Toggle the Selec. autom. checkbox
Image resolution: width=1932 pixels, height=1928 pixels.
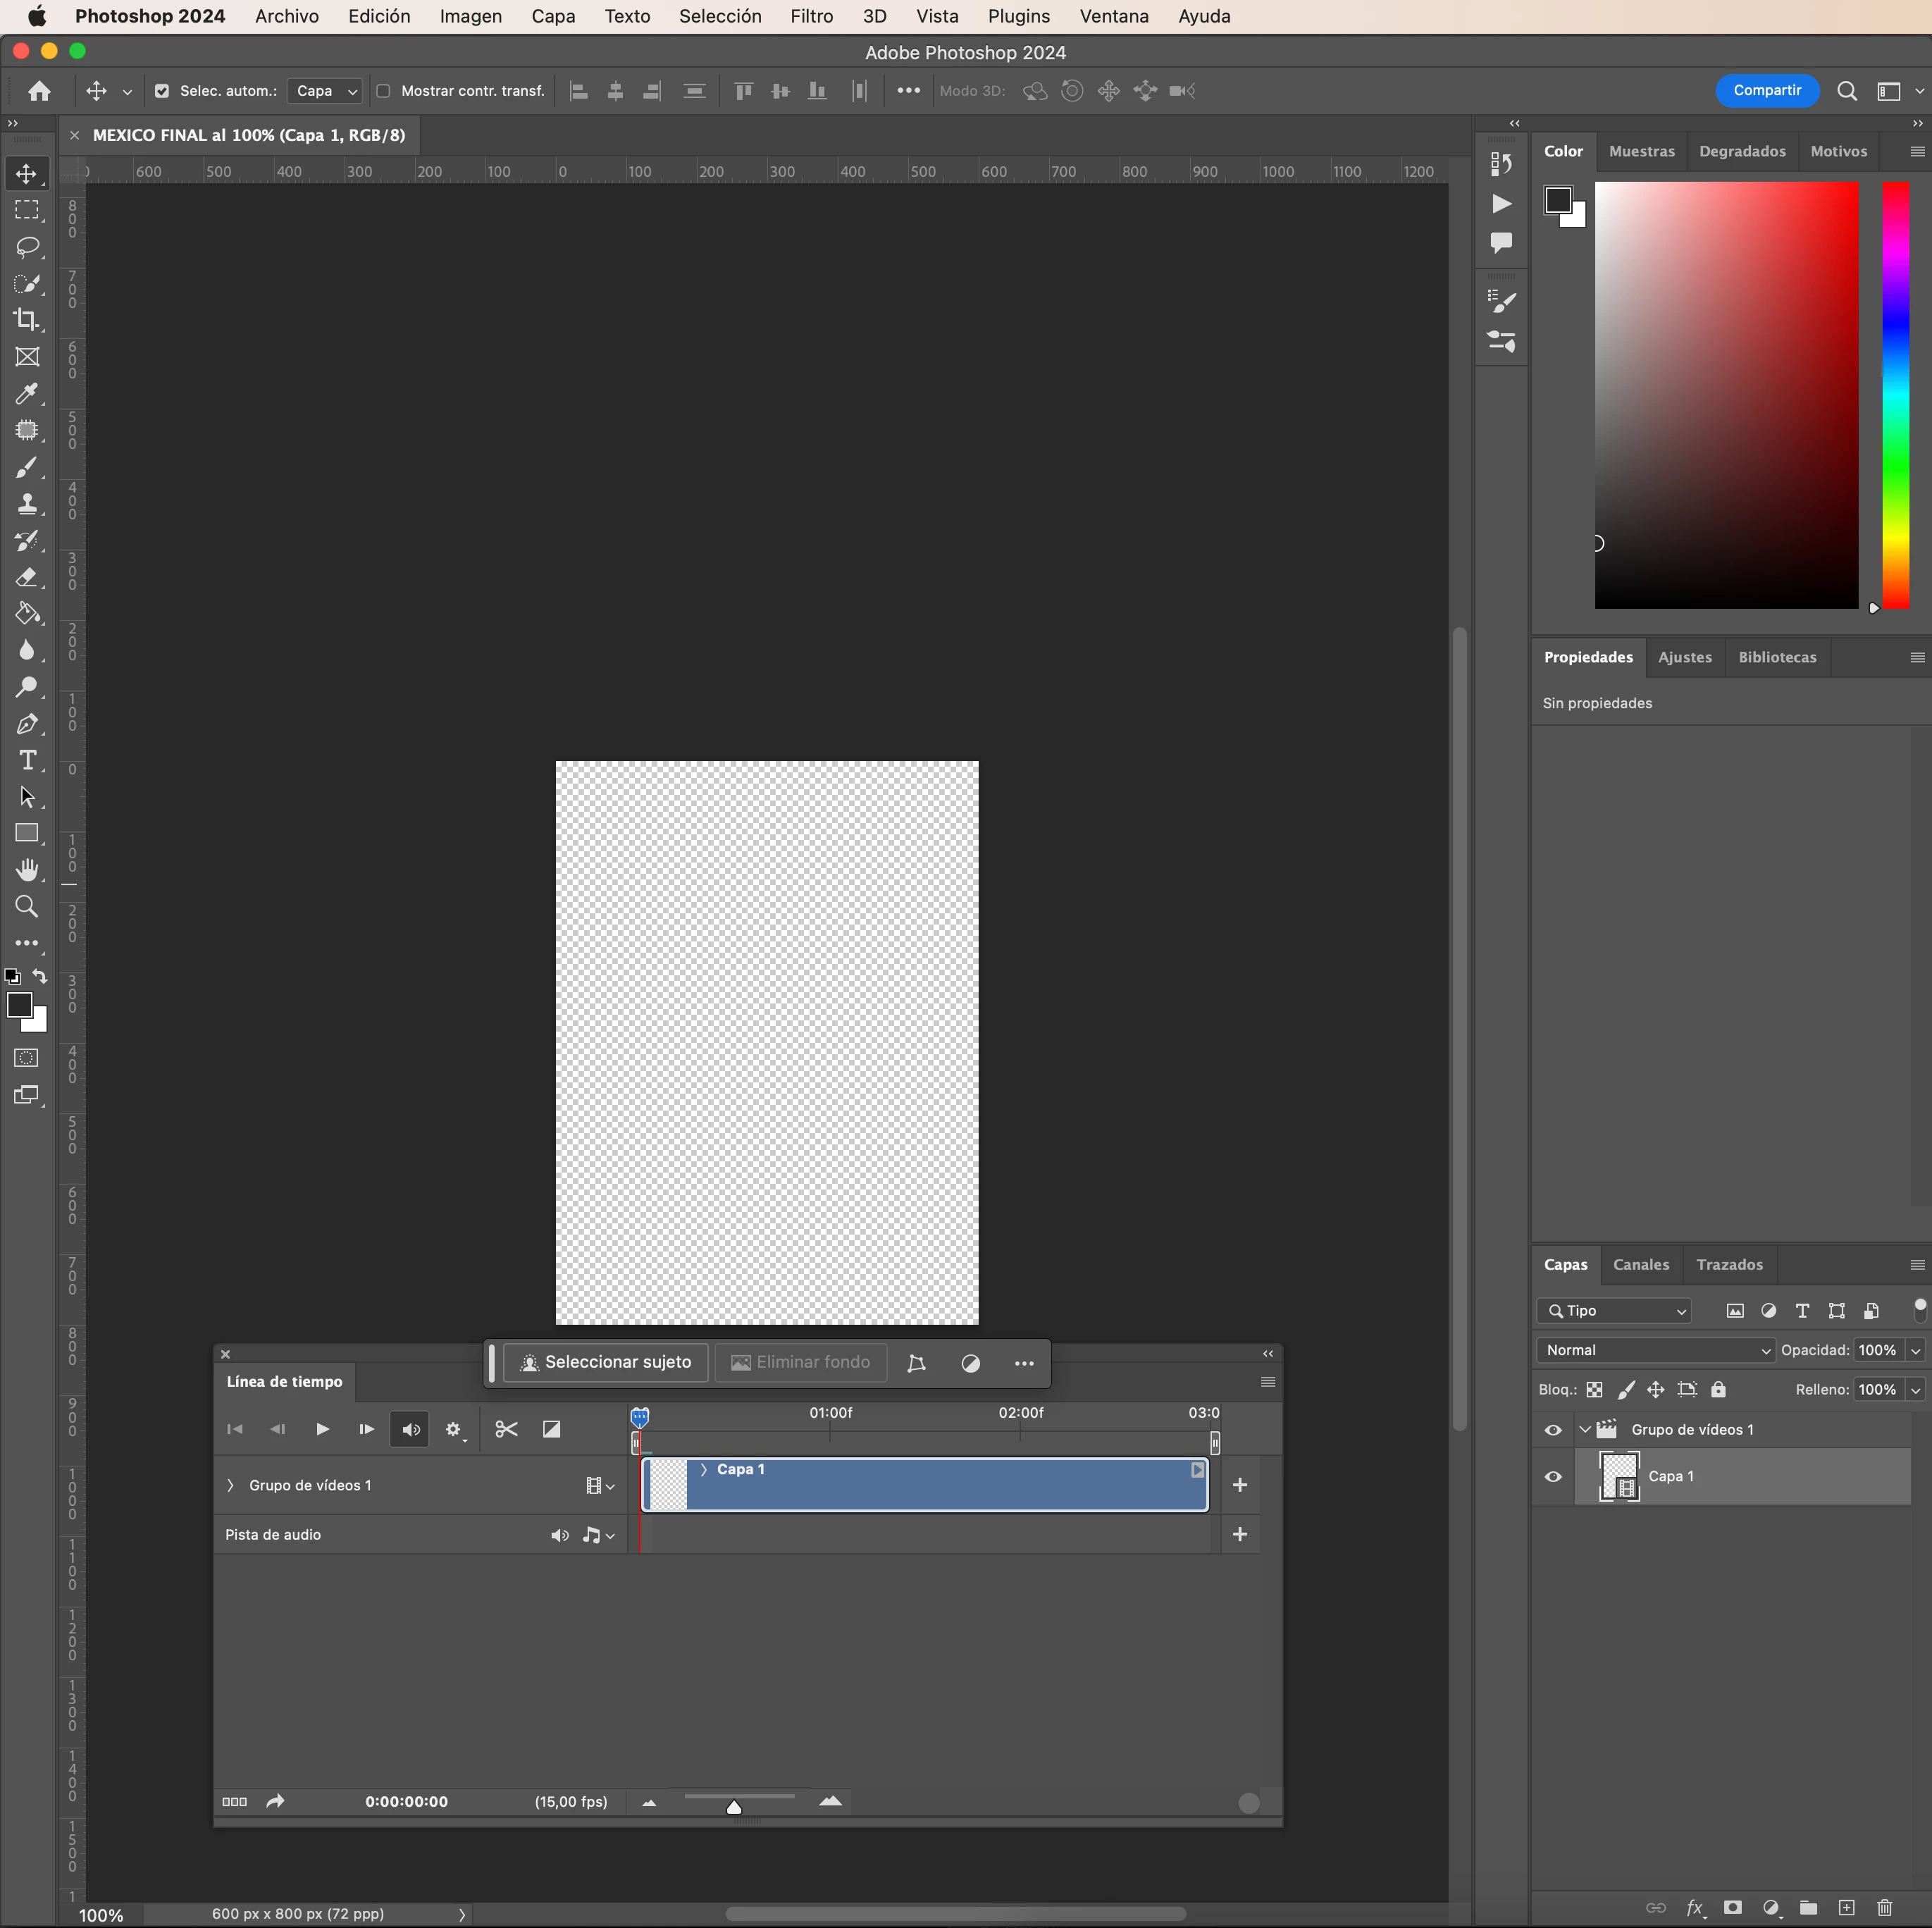(x=162, y=91)
